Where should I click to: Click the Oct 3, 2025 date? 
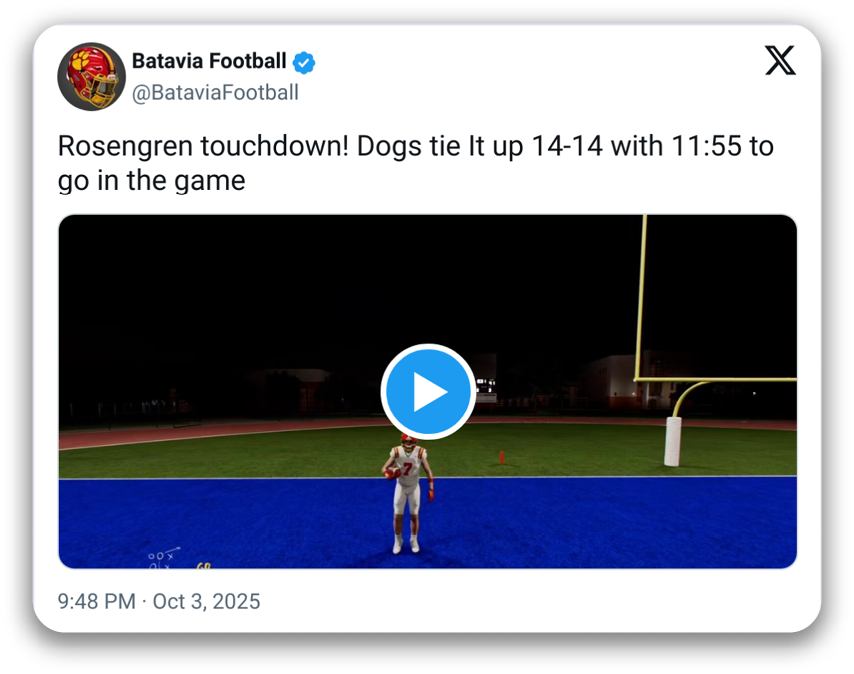[x=206, y=601]
